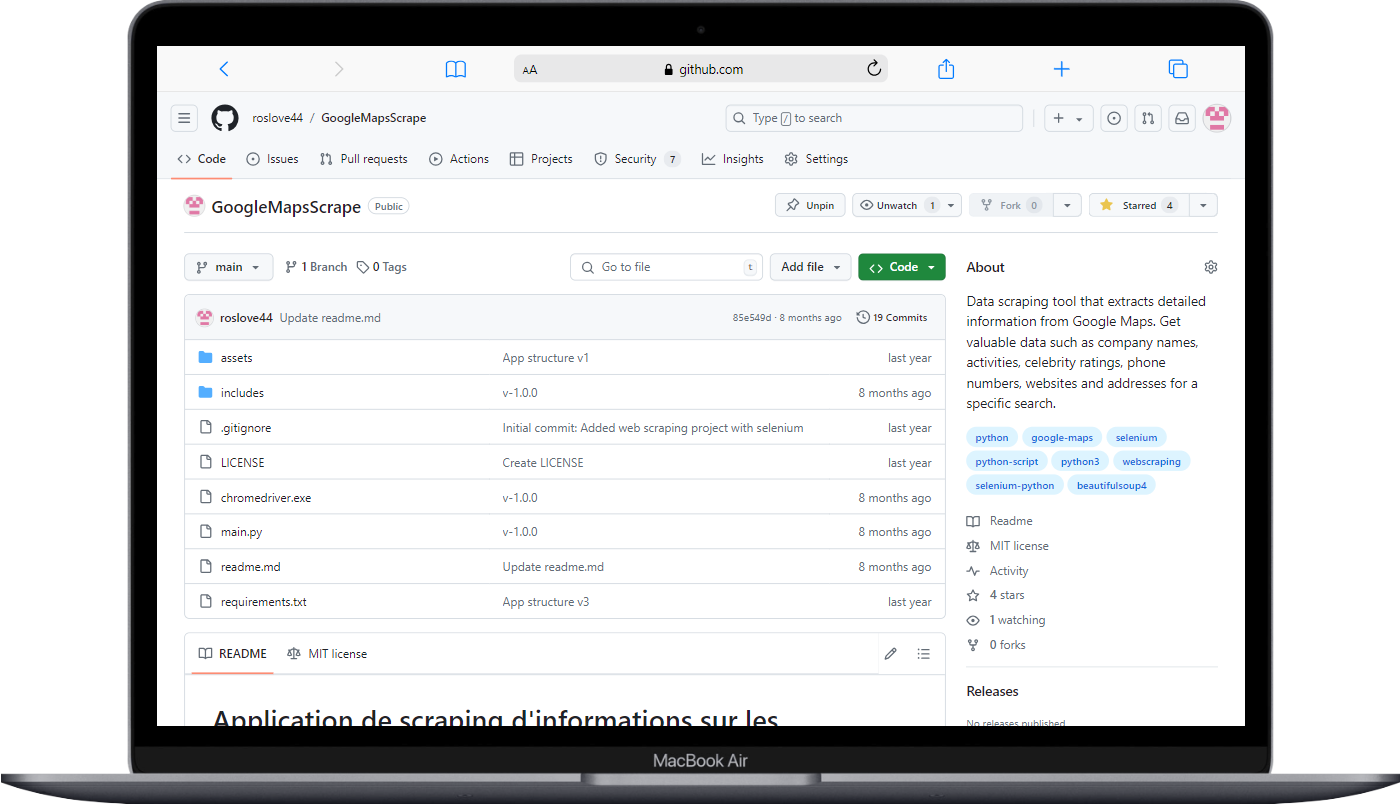Click the Fork button
Image resolution: width=1400 pixels, height=804 pixels.
[1010, 205]
